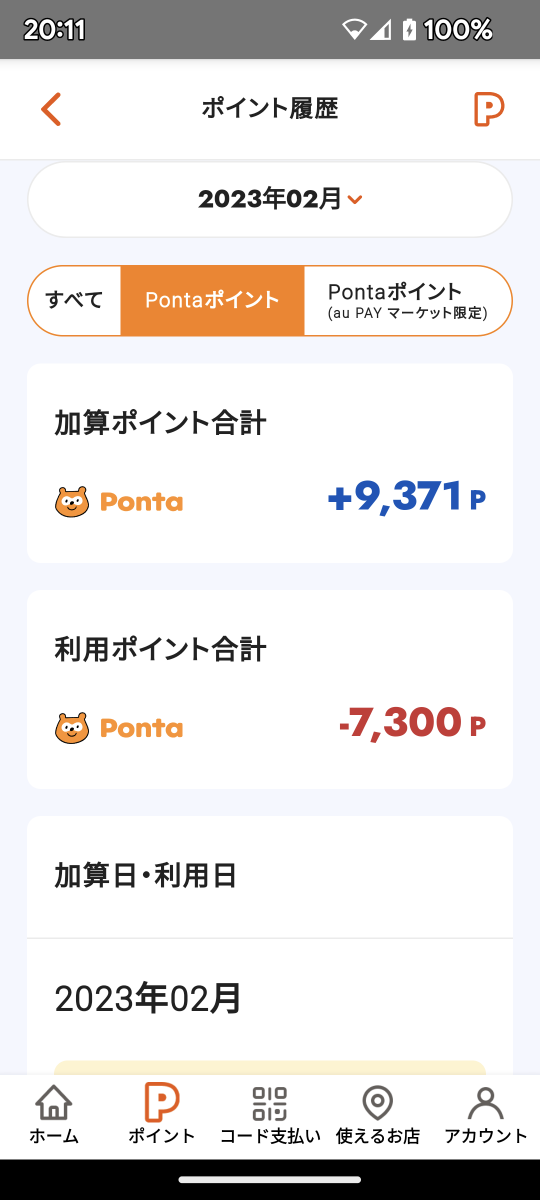Image resolution: width=540 pixels, height=1200 pixels.
Task: Tap the -7,300 P used total
Action: pos(412,723)
